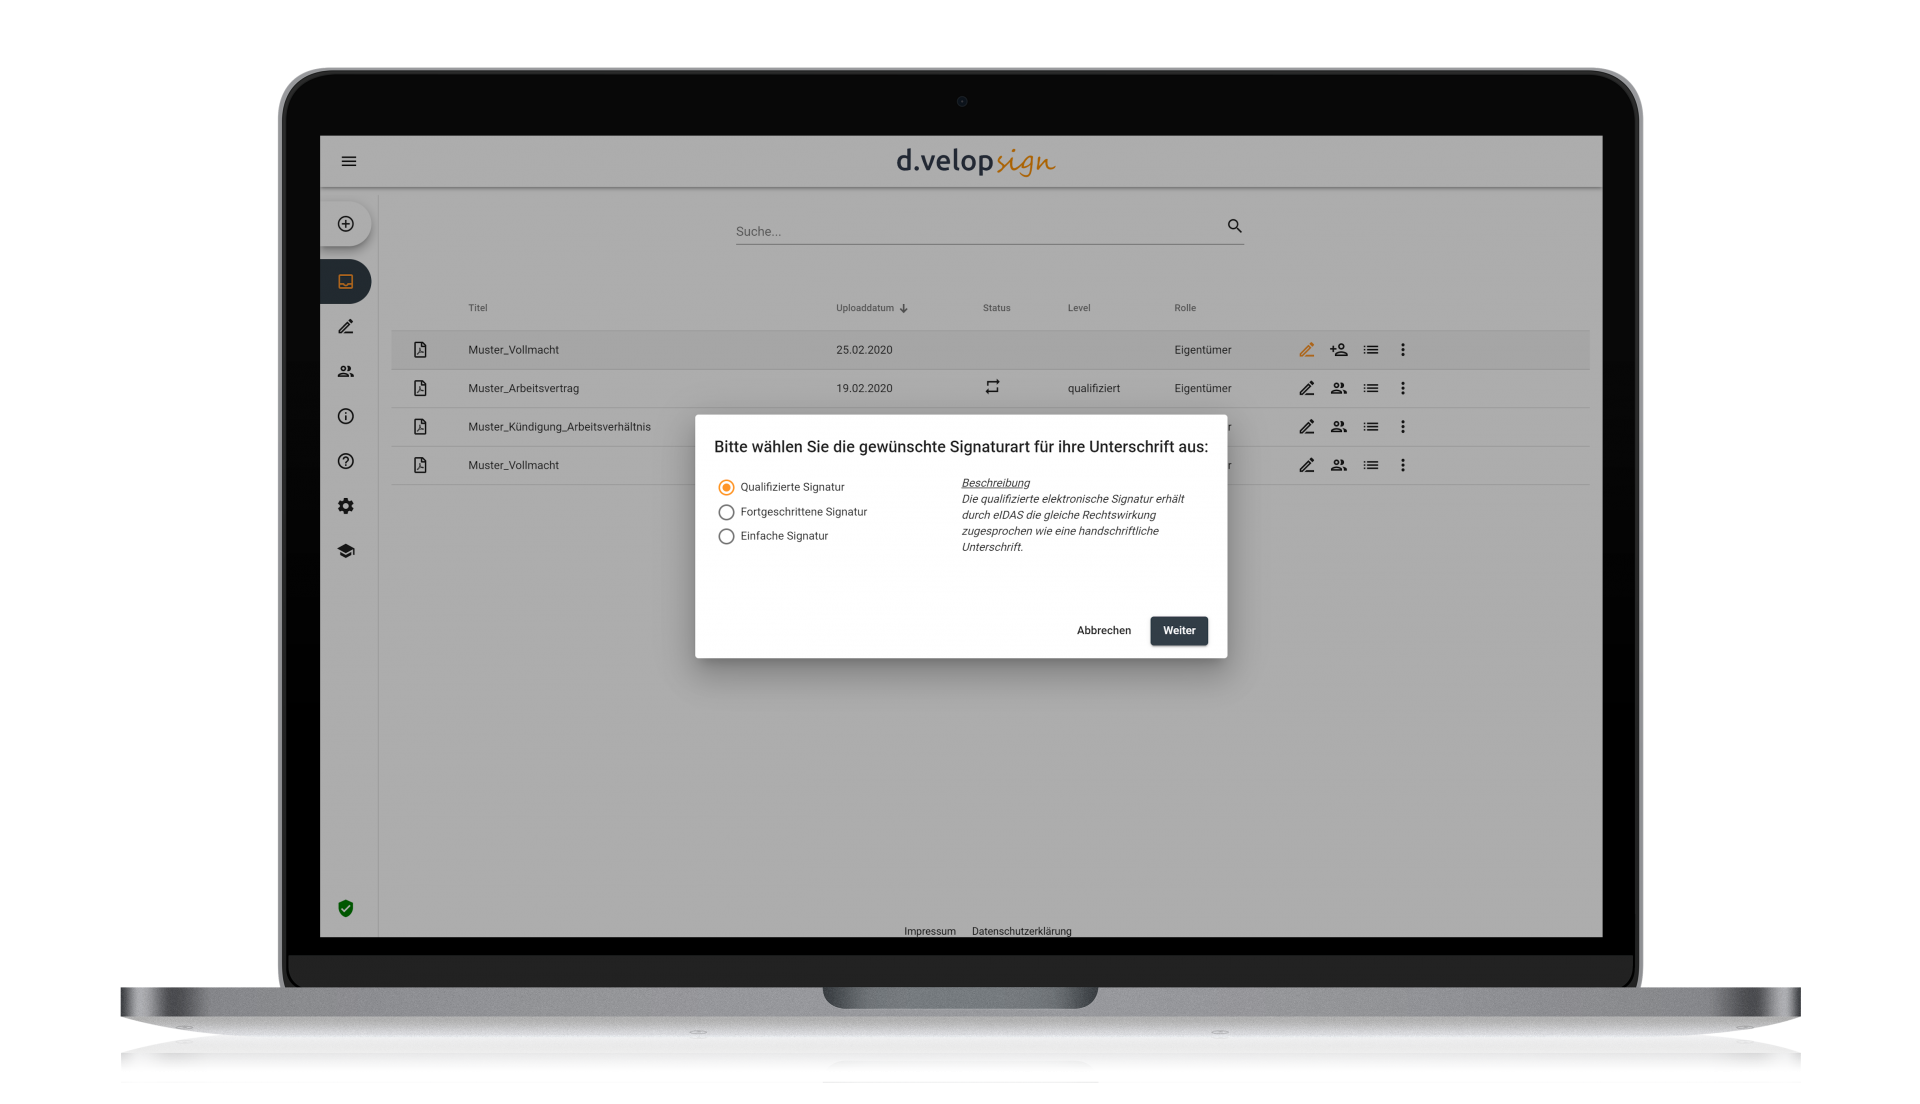Viewport: 1920px width, 1104px height.
Task: Click the Abbrechen button
Action: pyautogui.click(x=1104, y=631)
